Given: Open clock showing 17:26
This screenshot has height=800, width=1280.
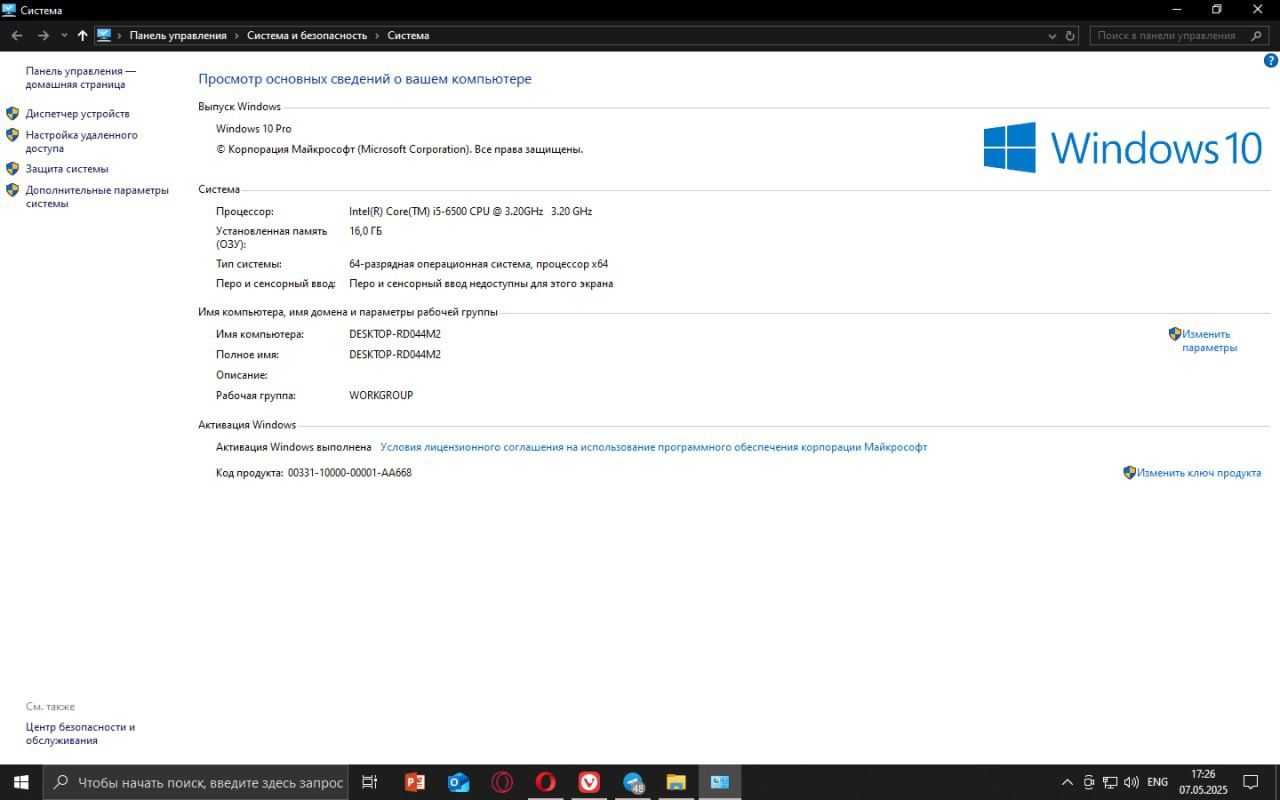Looking at the screenshot, I should click(x=1203, y=782).
